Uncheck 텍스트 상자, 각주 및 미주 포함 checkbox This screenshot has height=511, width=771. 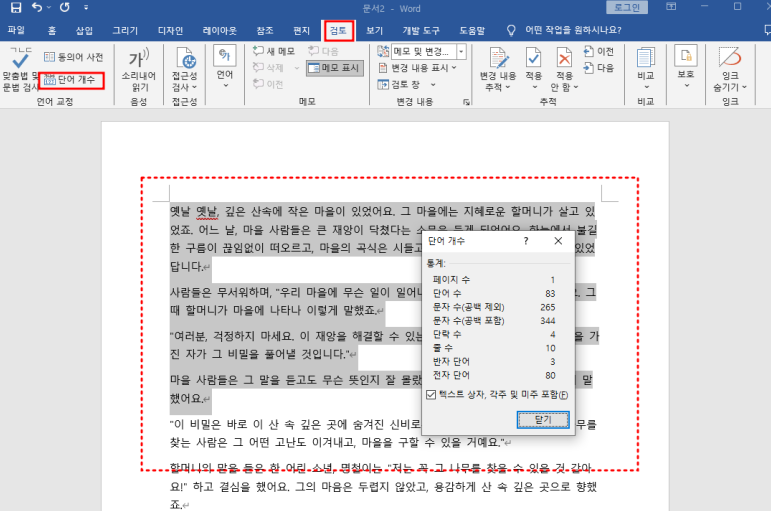tap(431, 395)
